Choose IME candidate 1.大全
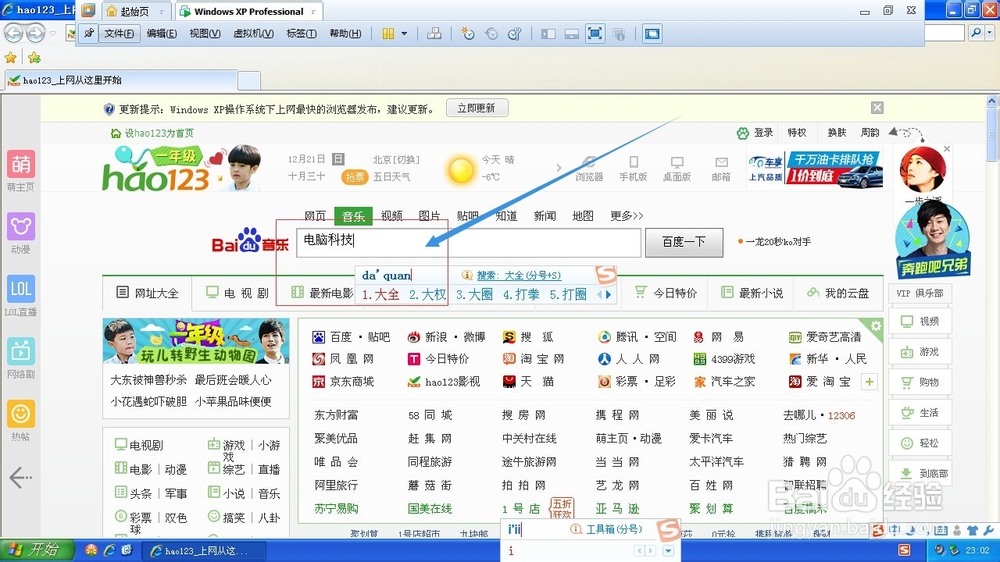 click(381, 295)
